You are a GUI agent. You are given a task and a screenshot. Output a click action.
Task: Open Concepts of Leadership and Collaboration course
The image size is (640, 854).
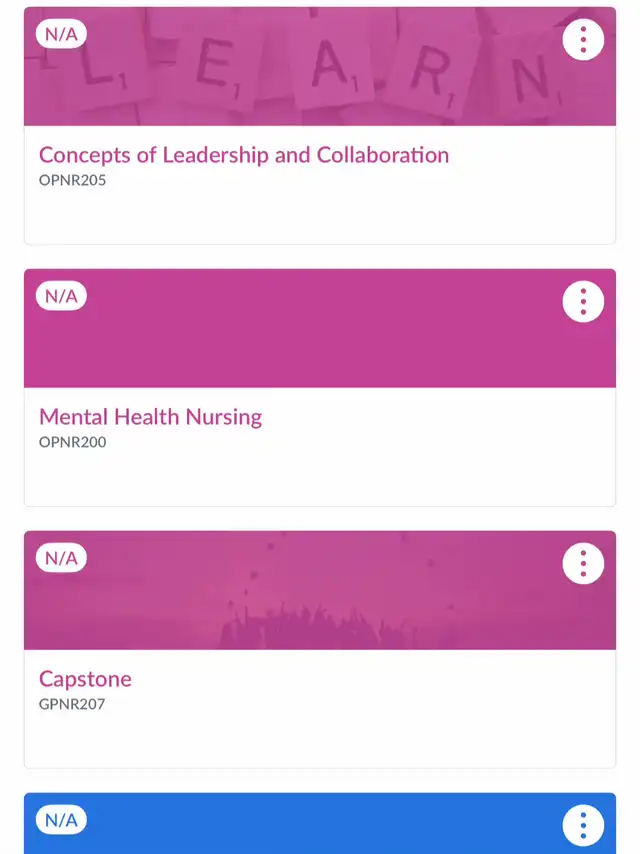(x=244, y=155)
